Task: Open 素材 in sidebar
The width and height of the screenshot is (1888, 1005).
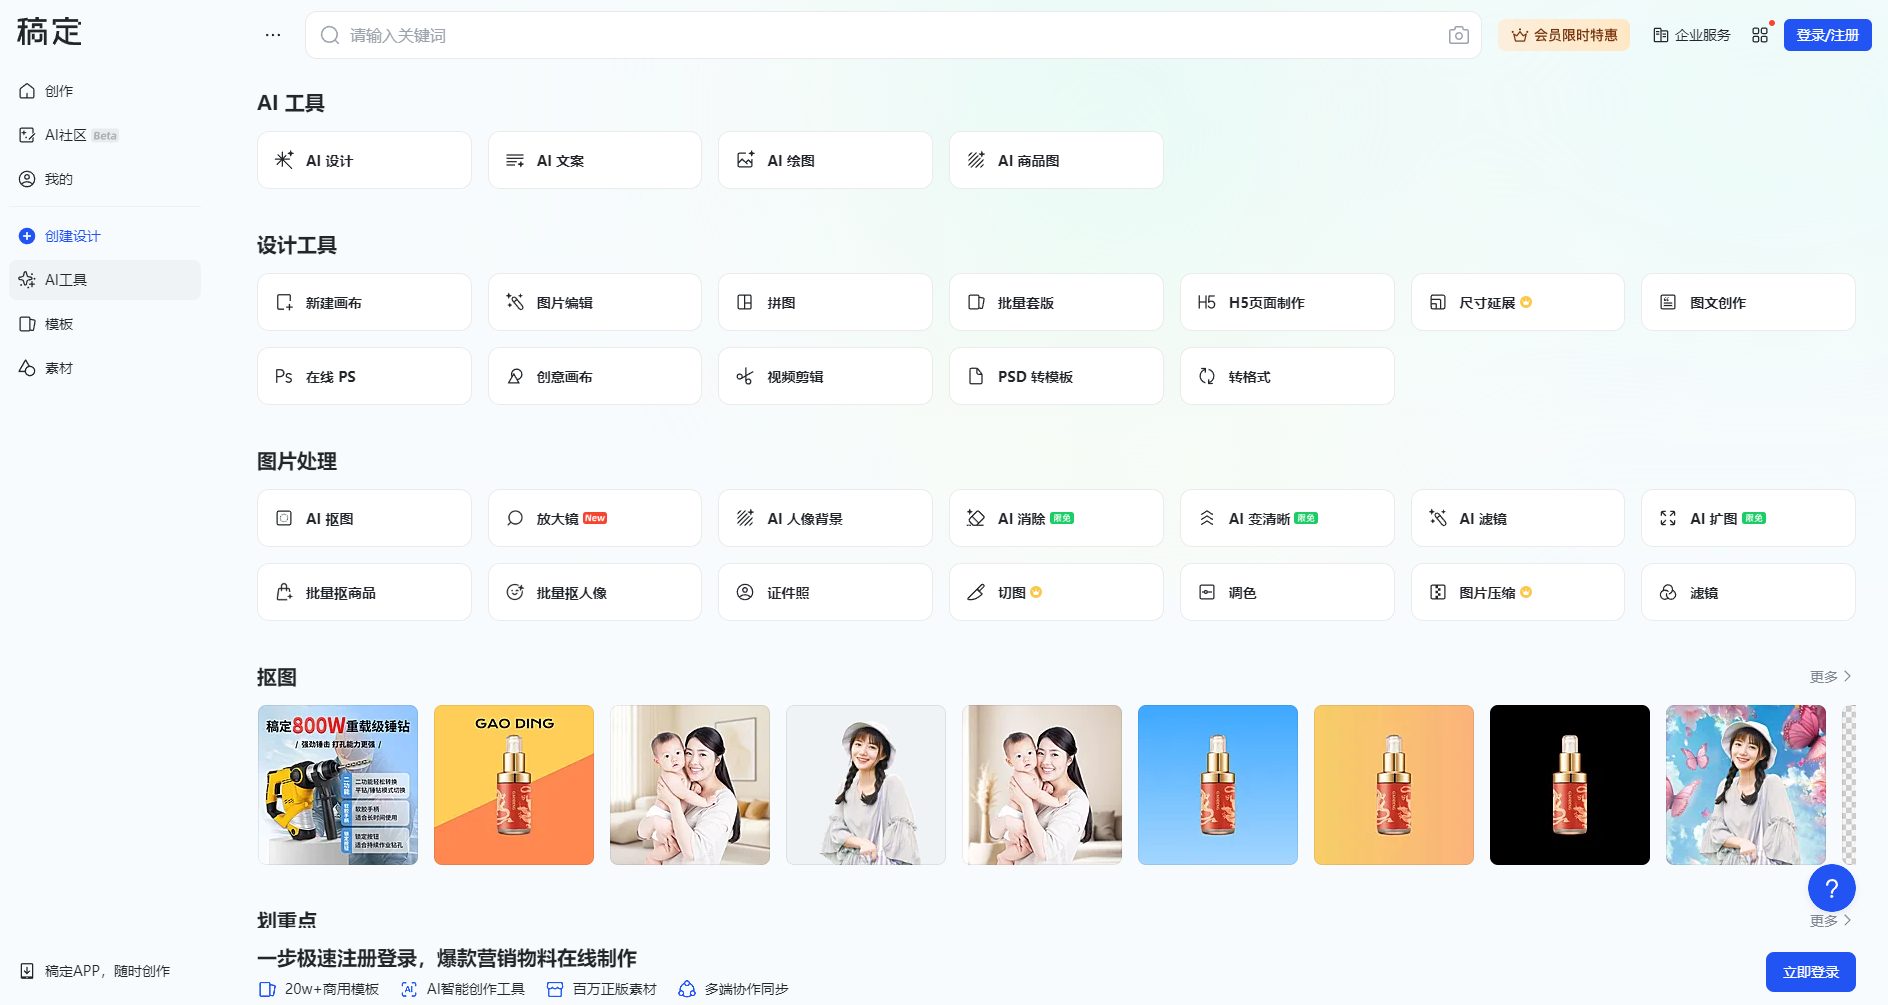Action: [105, 368]
